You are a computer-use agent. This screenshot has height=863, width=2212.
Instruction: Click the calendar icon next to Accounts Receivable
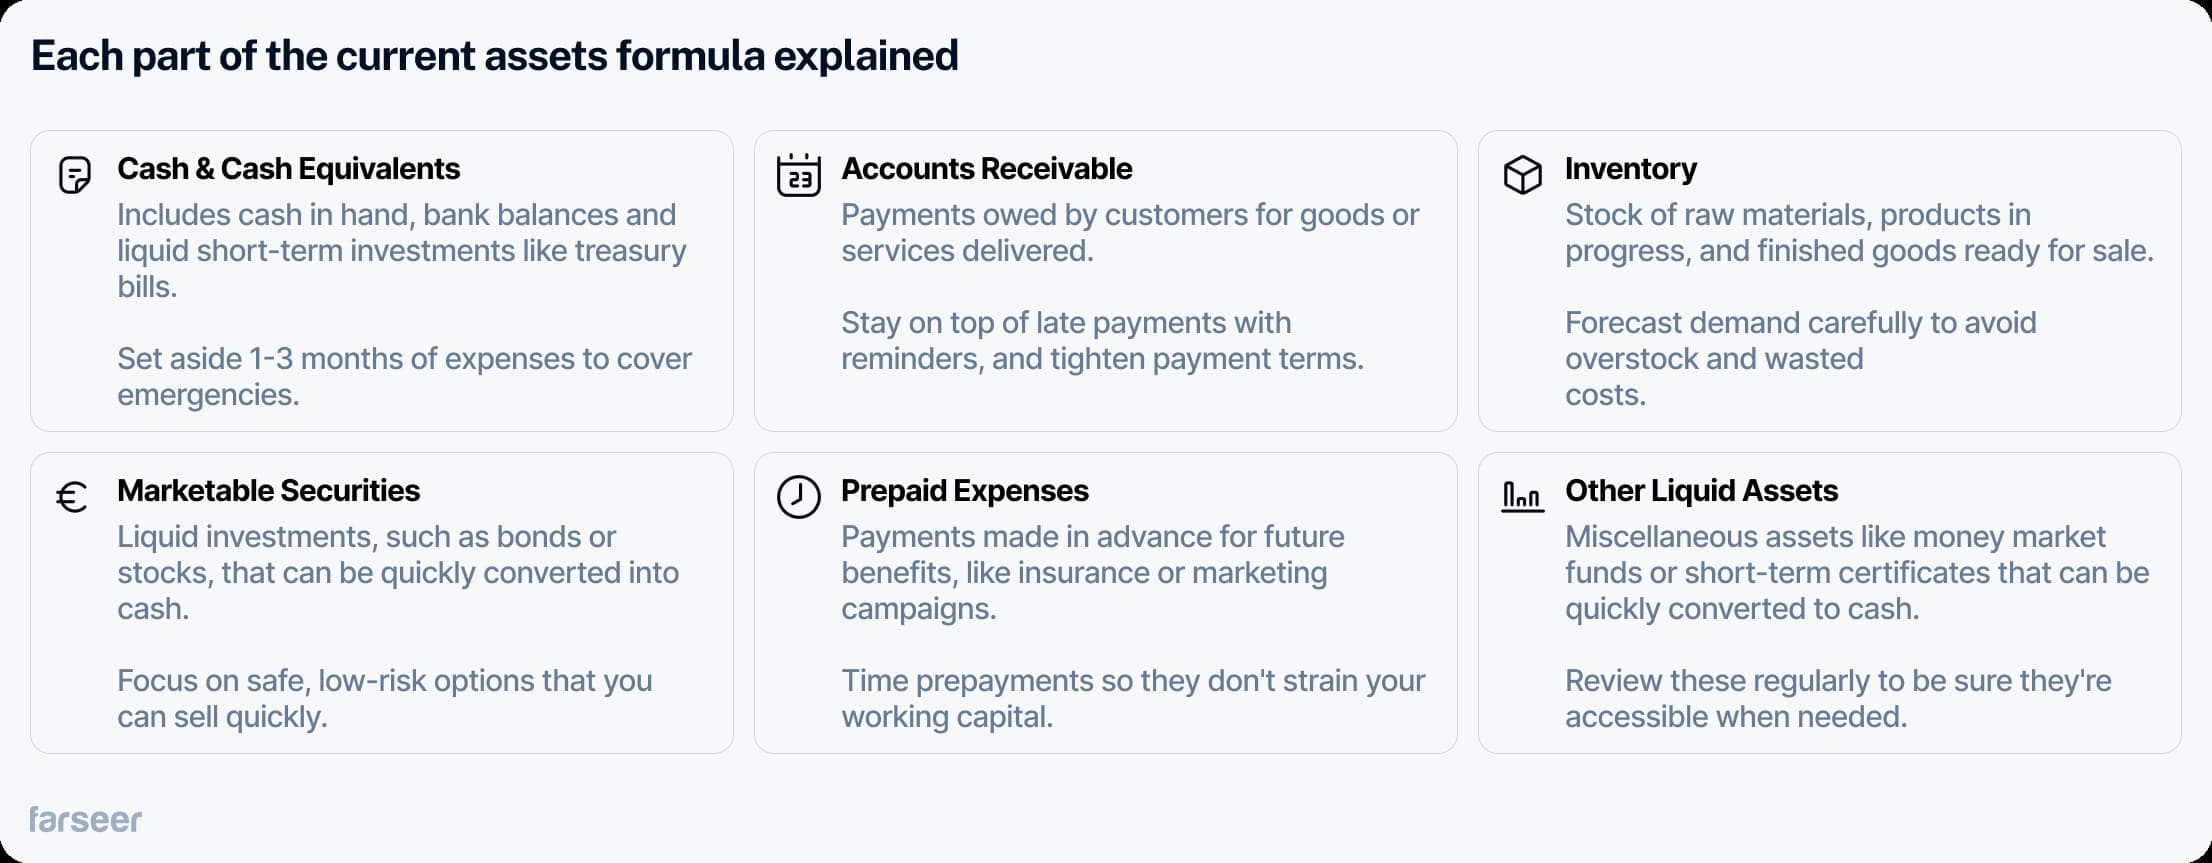[x=798, y=175]
